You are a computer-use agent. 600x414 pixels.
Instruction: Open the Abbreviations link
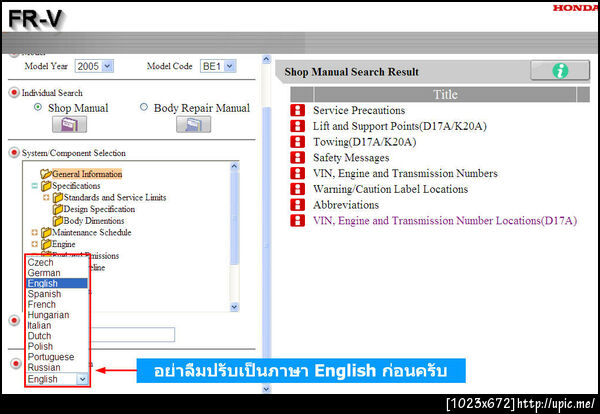pyautogui.click(x=346, y=205)
